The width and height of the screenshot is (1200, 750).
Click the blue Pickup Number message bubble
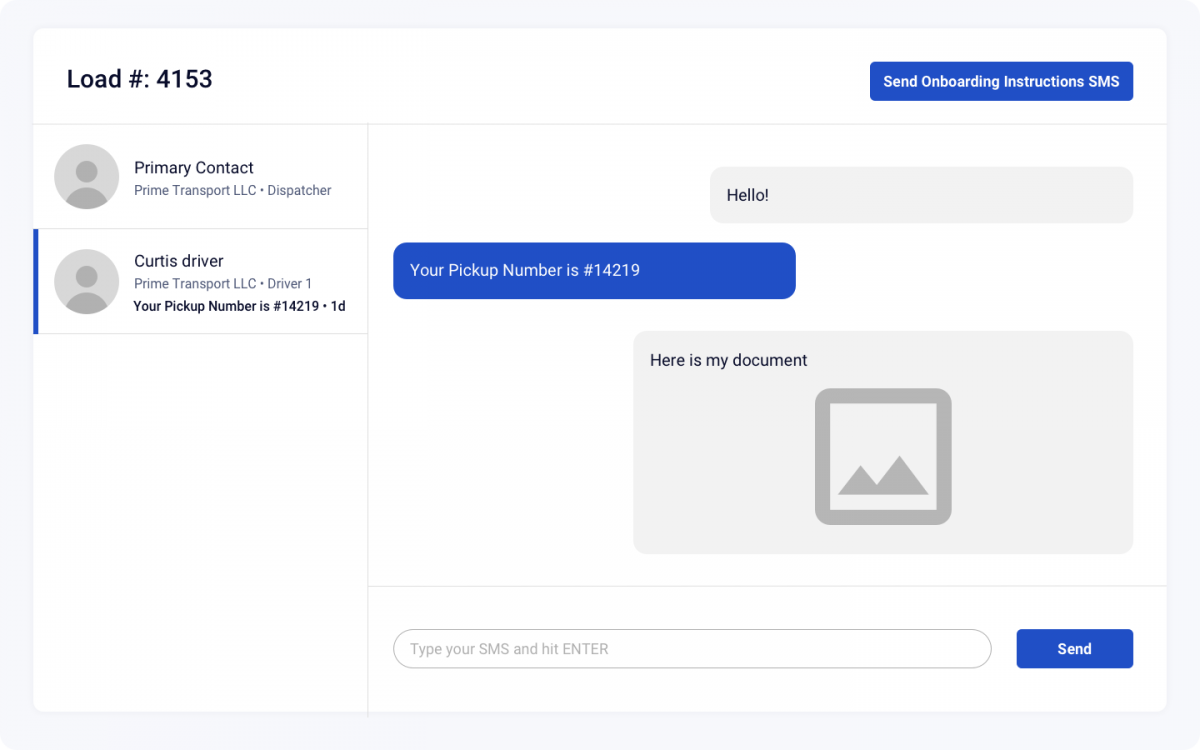click(x=594, y=270)
